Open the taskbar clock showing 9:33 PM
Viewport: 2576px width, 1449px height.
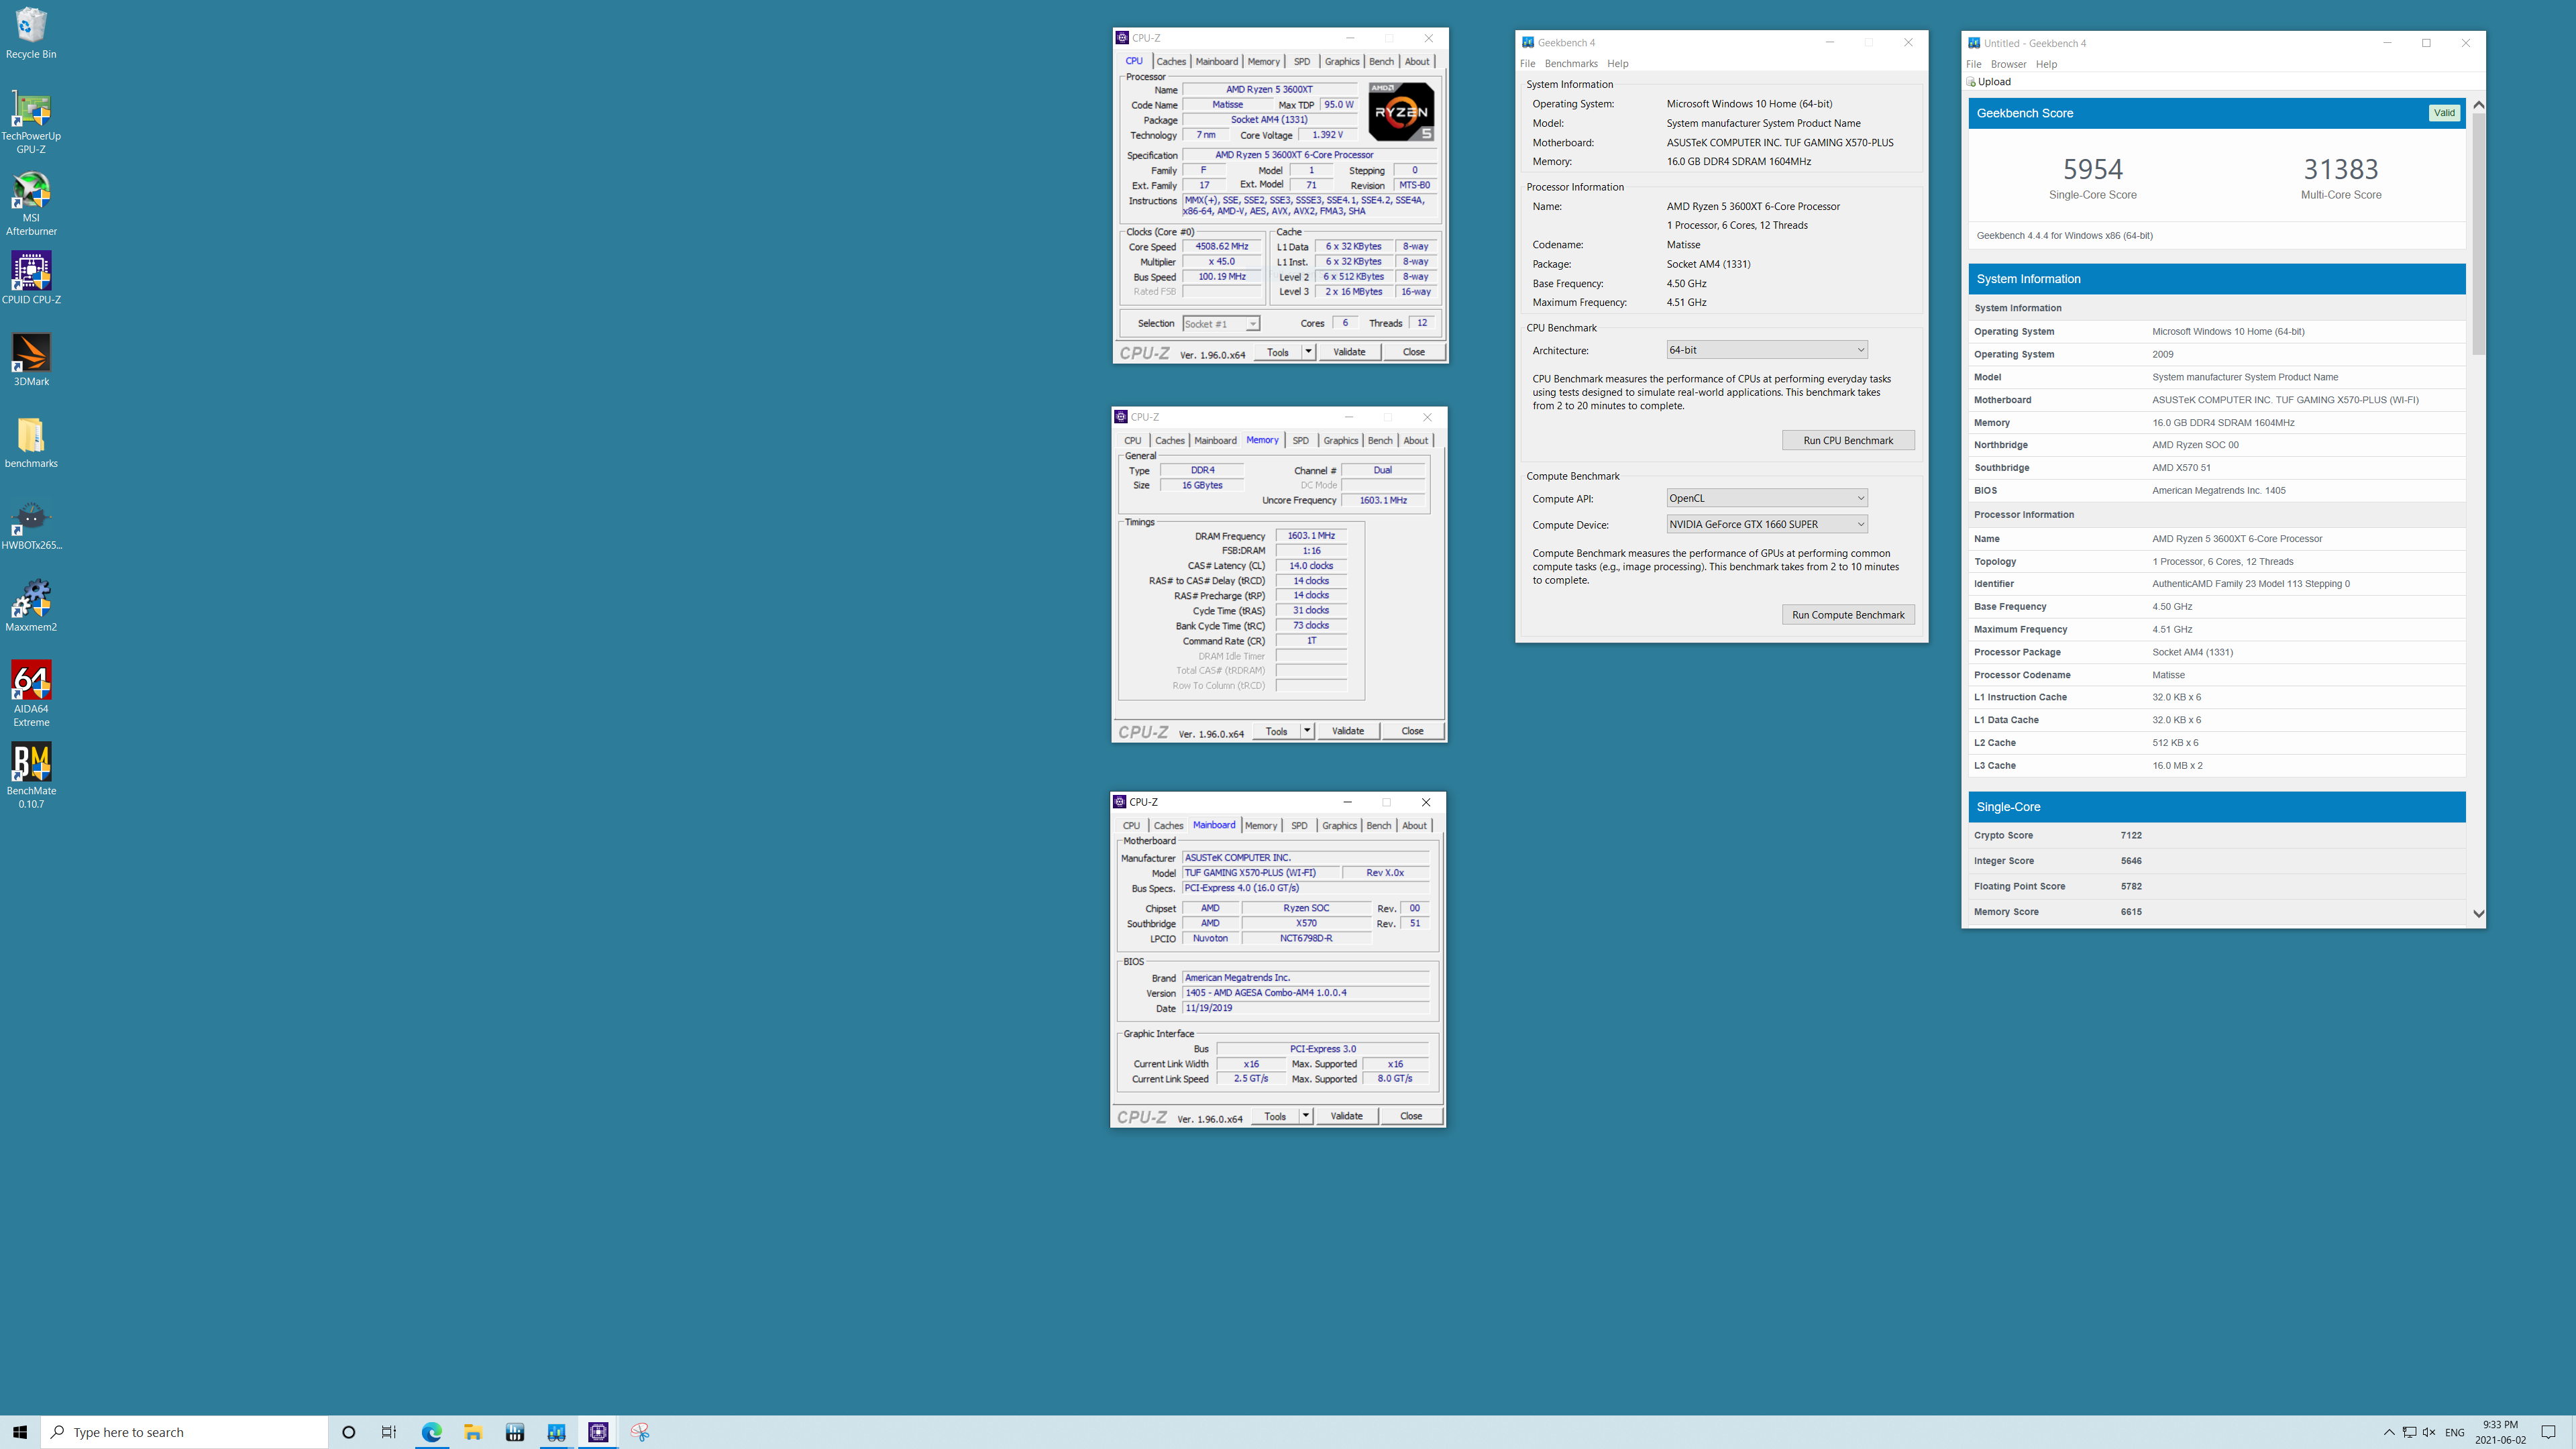(x=2500, y=1432)
